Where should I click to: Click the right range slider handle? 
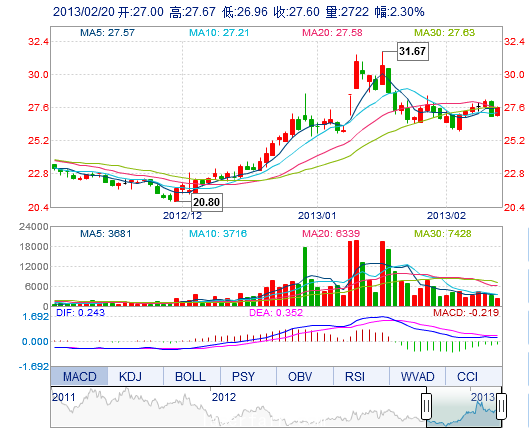[x=502, y=406]
